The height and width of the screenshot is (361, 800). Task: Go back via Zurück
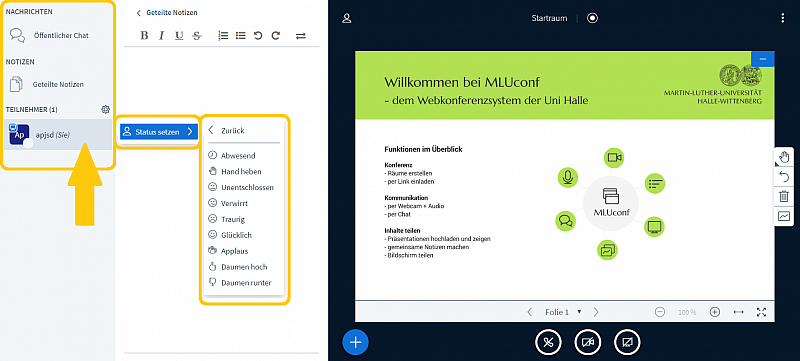pos(227,131)
